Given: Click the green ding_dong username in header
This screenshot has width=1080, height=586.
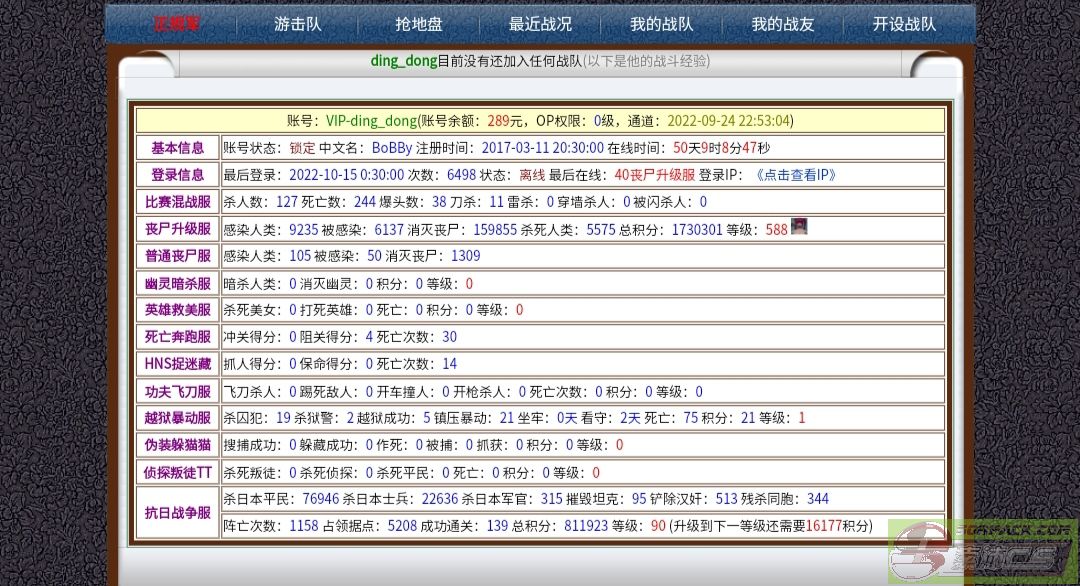Looking at the screenshot, I should click(x=404, y=61).
